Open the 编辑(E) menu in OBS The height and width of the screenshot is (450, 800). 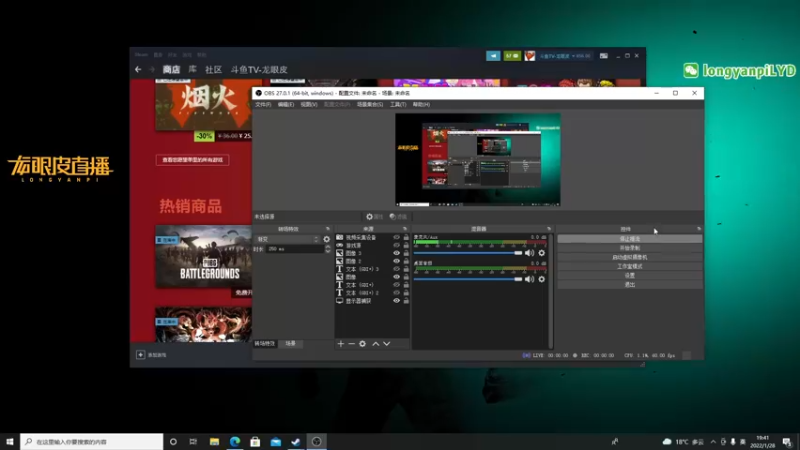click(286, 105)
